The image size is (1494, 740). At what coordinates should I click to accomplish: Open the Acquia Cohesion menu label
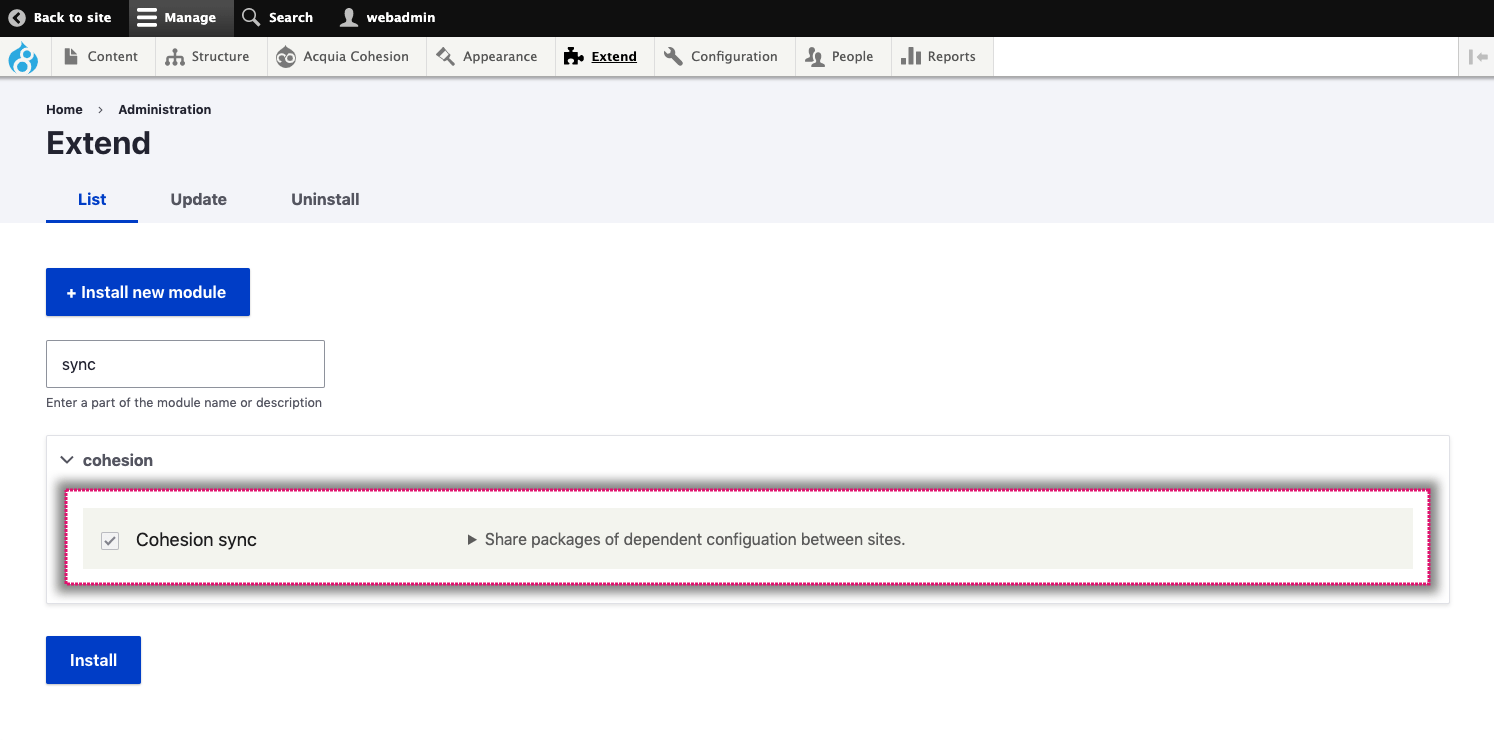356,57
